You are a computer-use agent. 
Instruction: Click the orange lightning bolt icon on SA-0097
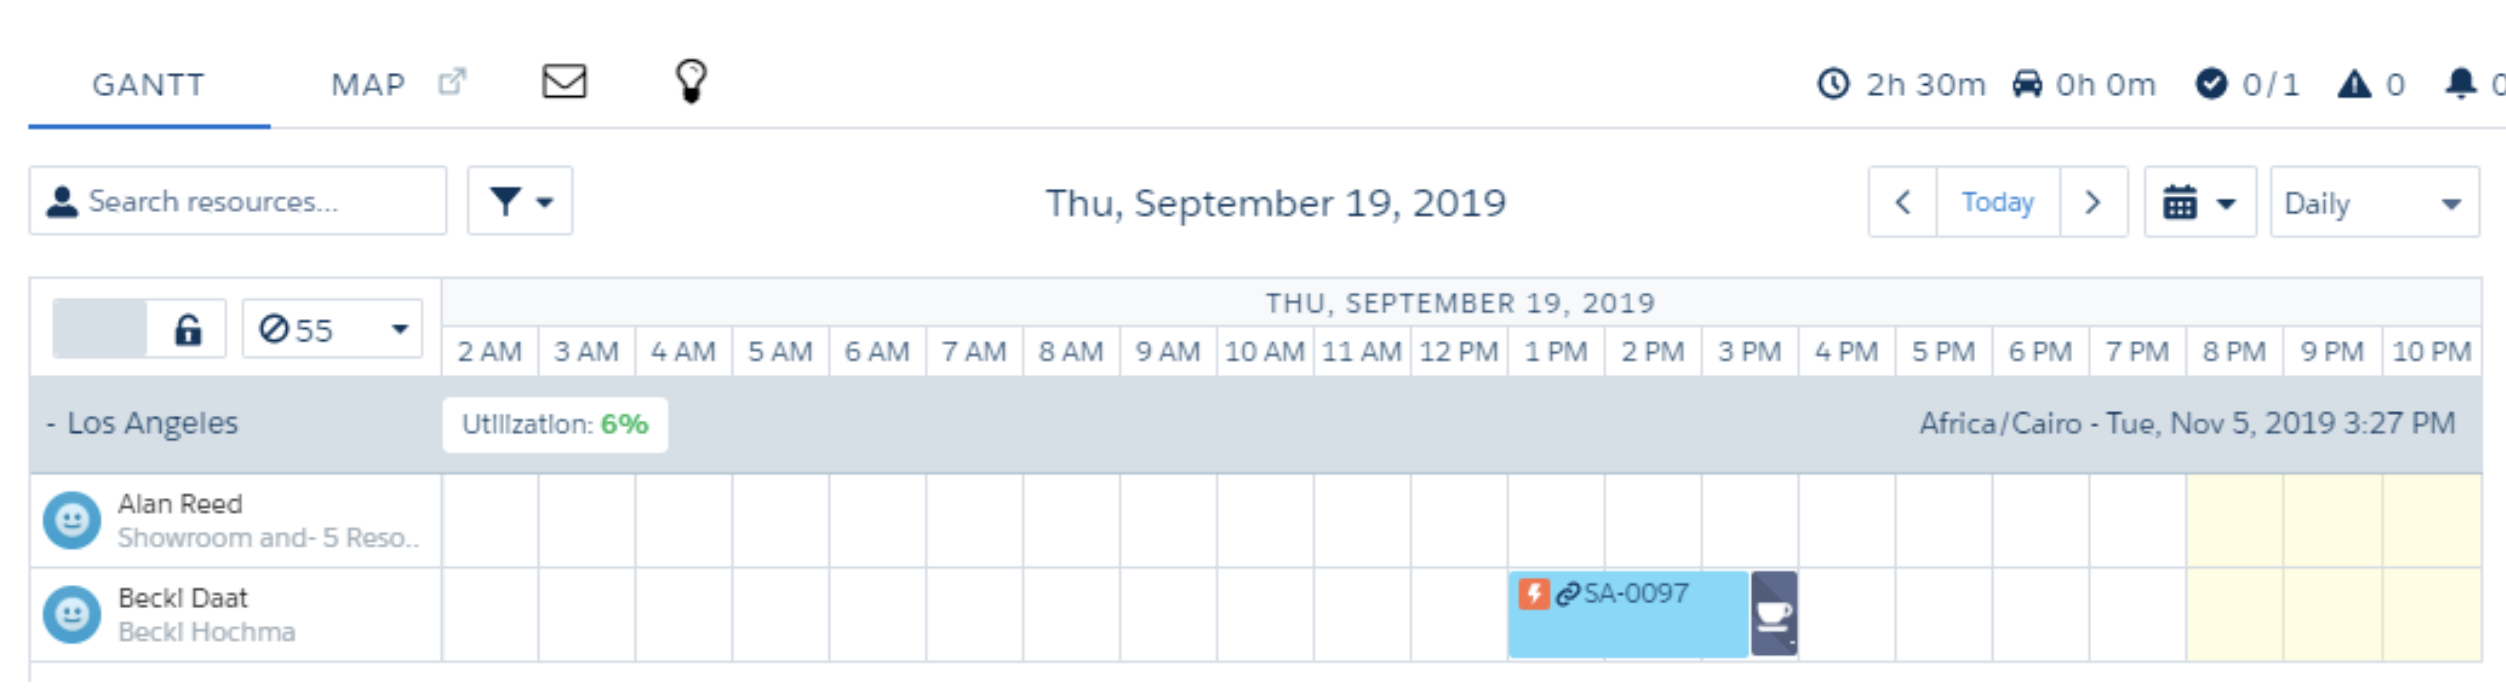(1533, 594)
